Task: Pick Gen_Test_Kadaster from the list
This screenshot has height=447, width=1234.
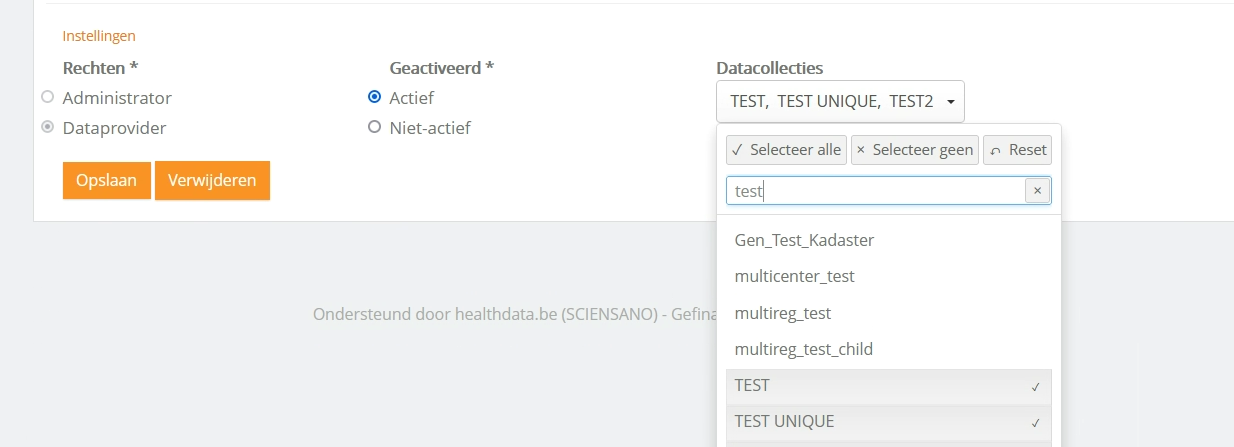Action: [804, 241]
